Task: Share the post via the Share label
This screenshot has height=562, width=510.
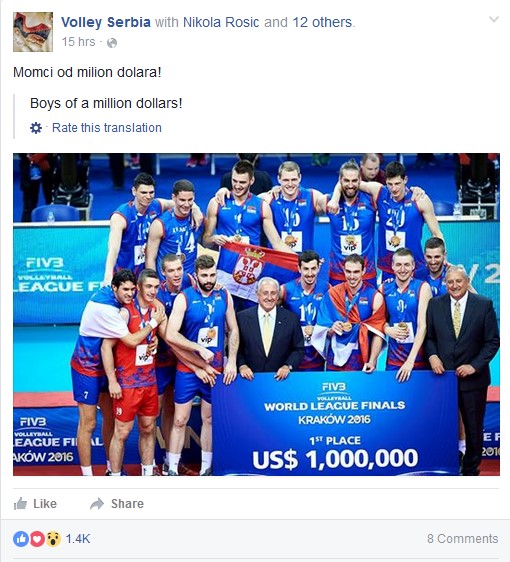Action: (127, 504)
